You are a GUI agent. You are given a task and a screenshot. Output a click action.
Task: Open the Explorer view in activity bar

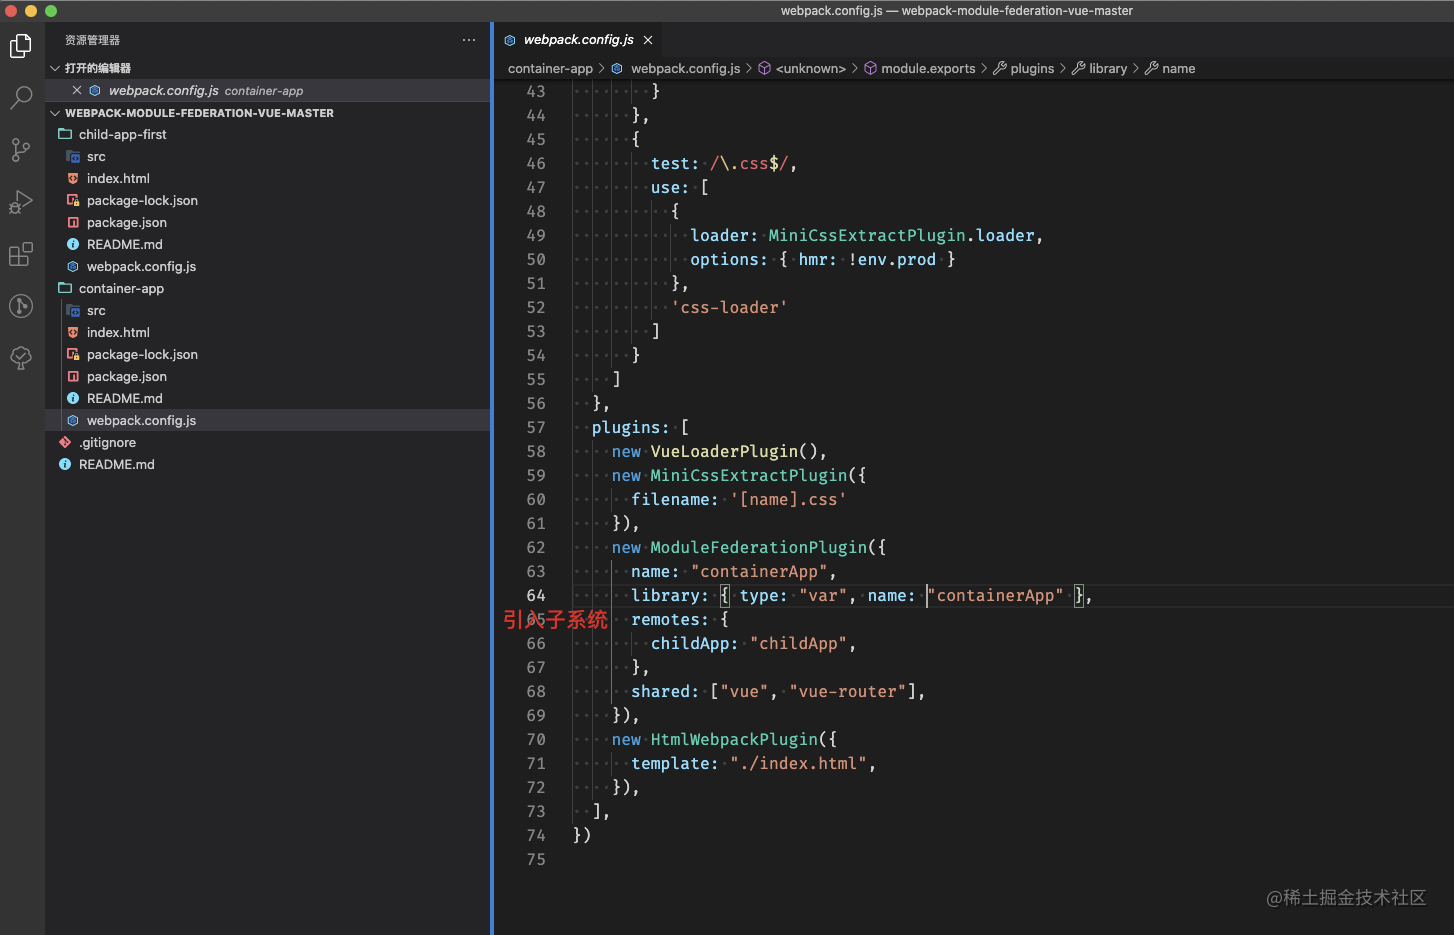pos(21,46)
